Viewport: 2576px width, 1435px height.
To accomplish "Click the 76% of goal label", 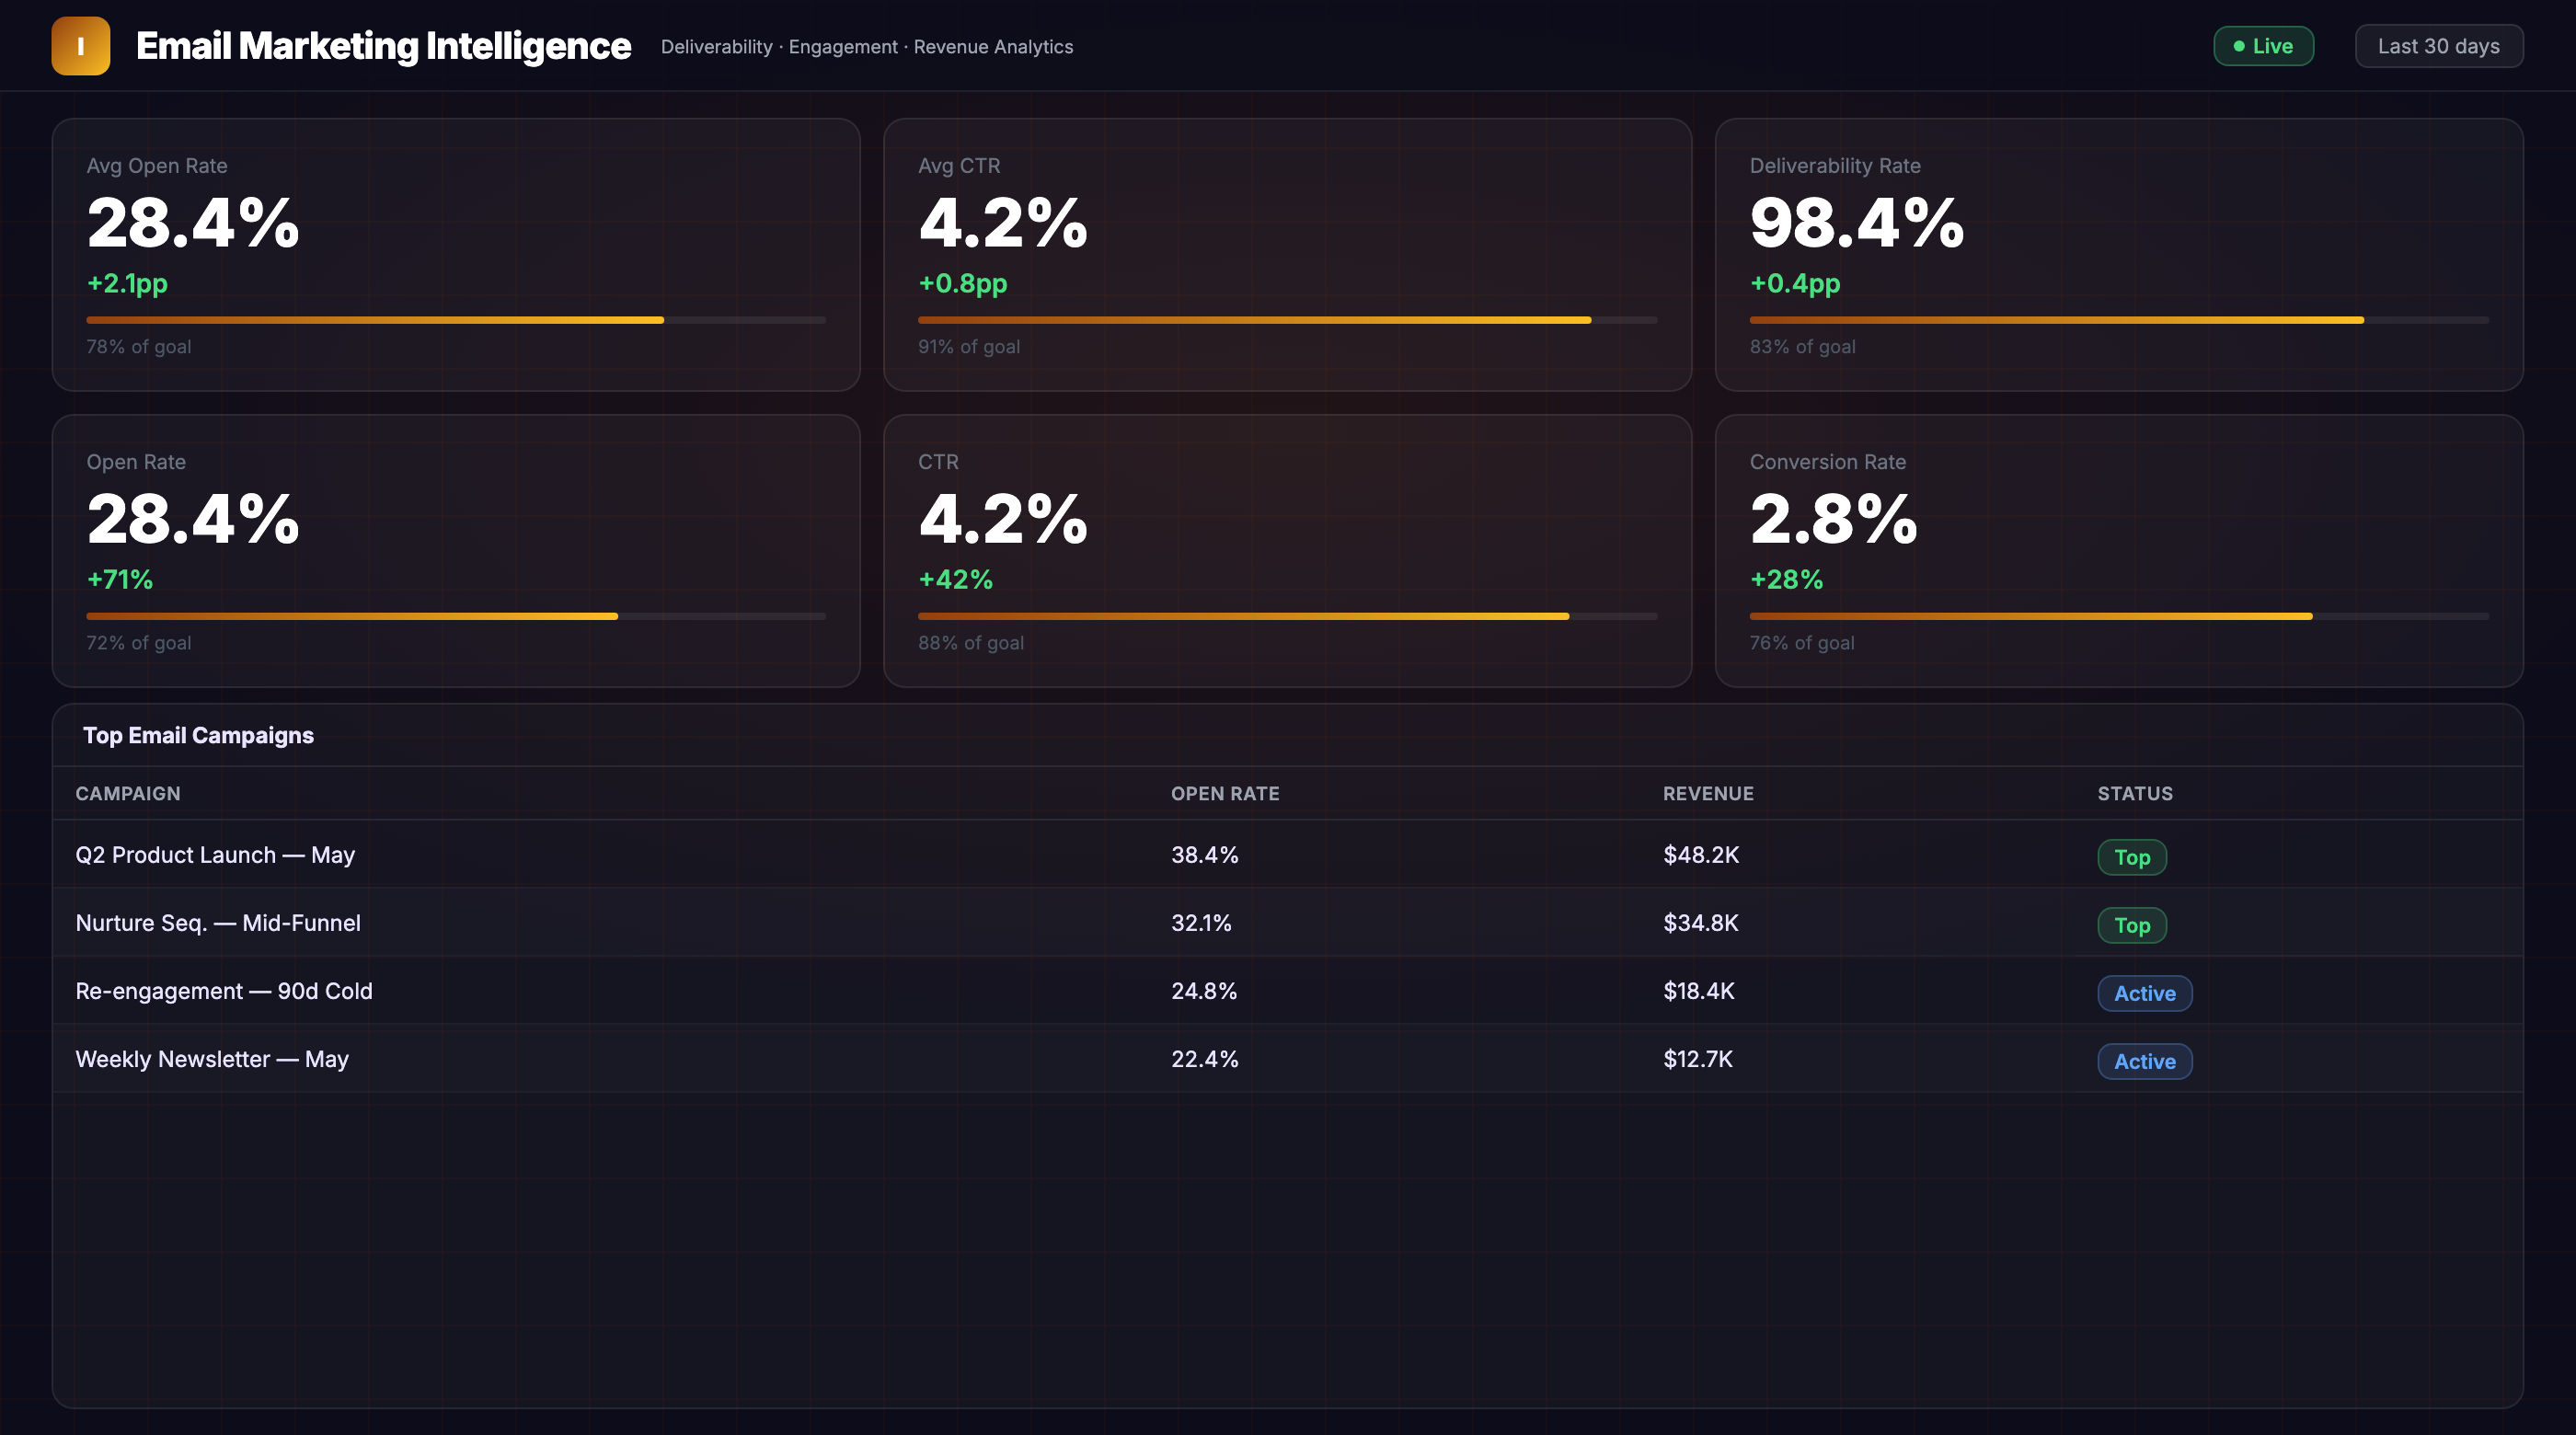I will pos(1802,643).
